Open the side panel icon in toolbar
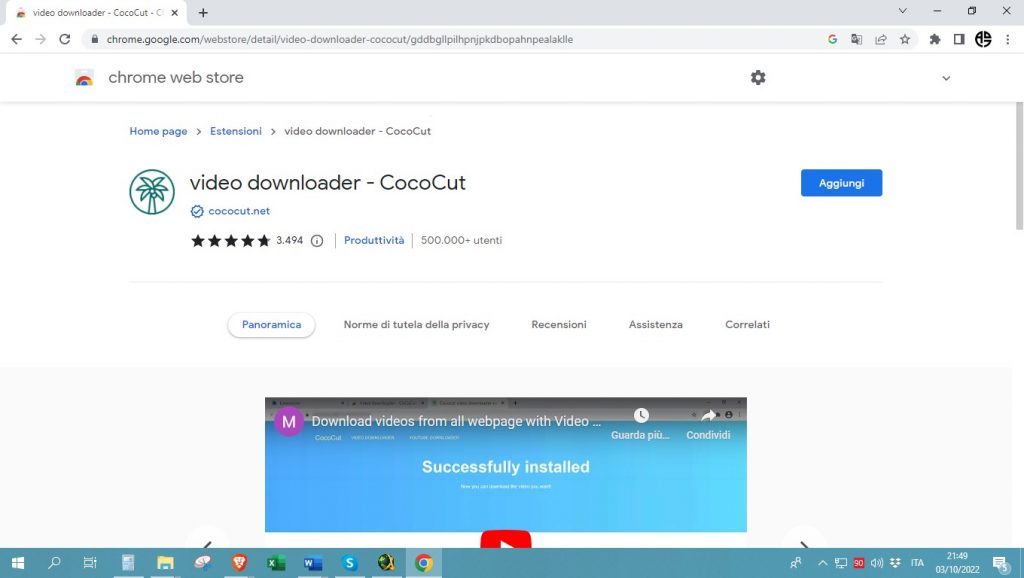 click(959, 39)
